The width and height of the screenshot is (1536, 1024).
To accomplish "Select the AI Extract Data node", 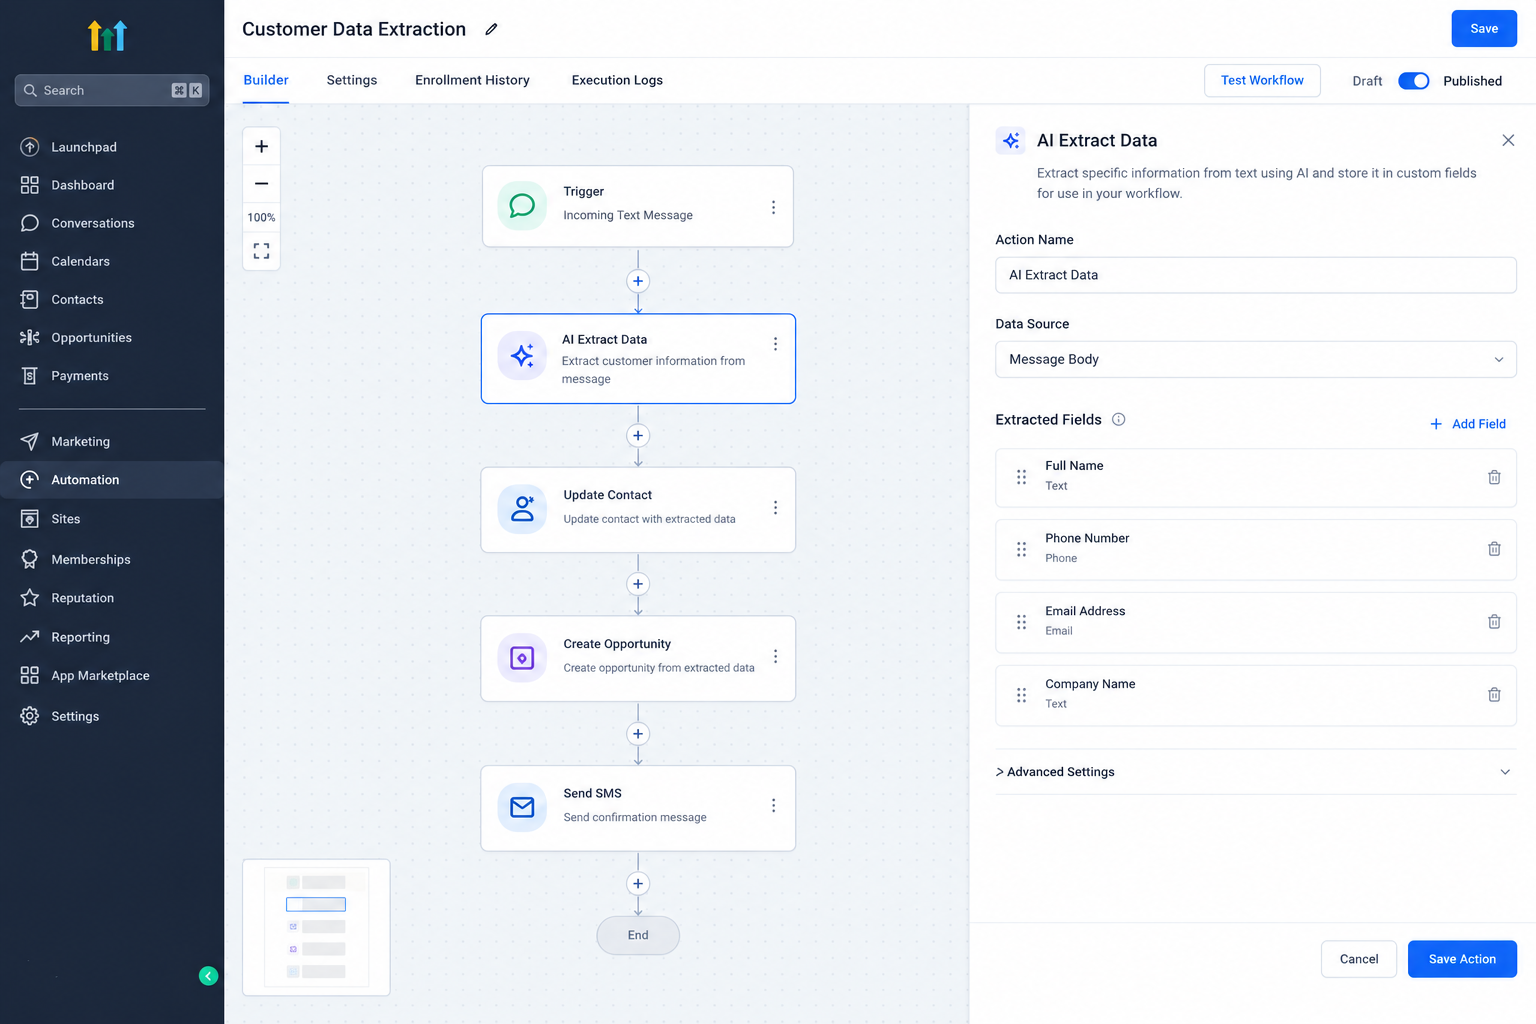I will pyautogui.click(x=638, y=359).
